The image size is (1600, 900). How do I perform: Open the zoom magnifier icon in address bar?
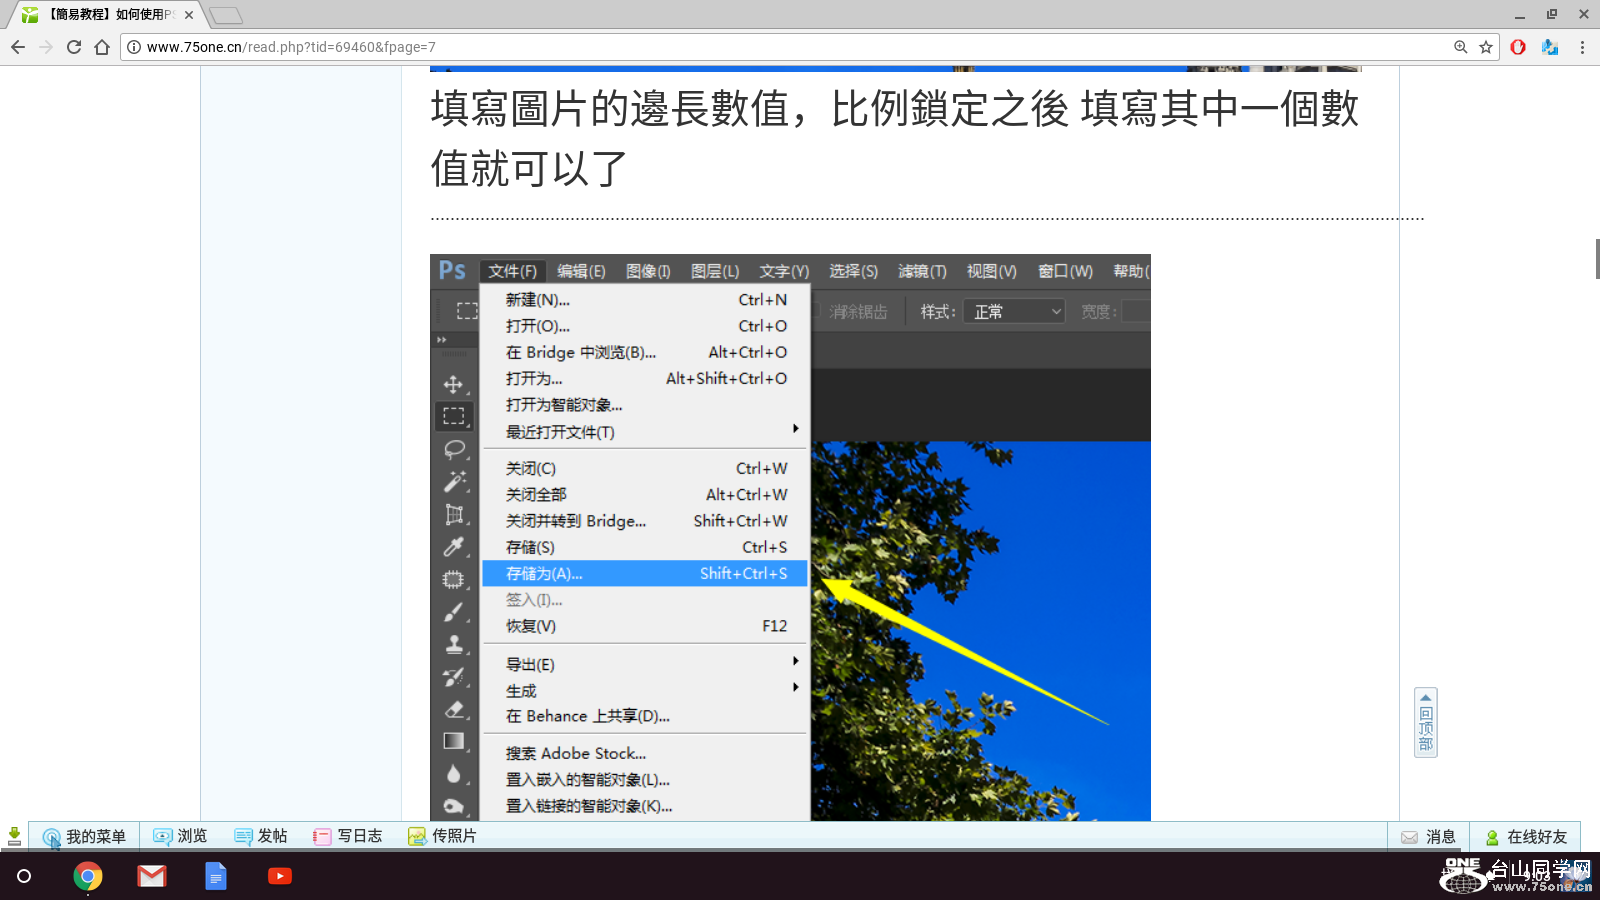[1461, 47]
